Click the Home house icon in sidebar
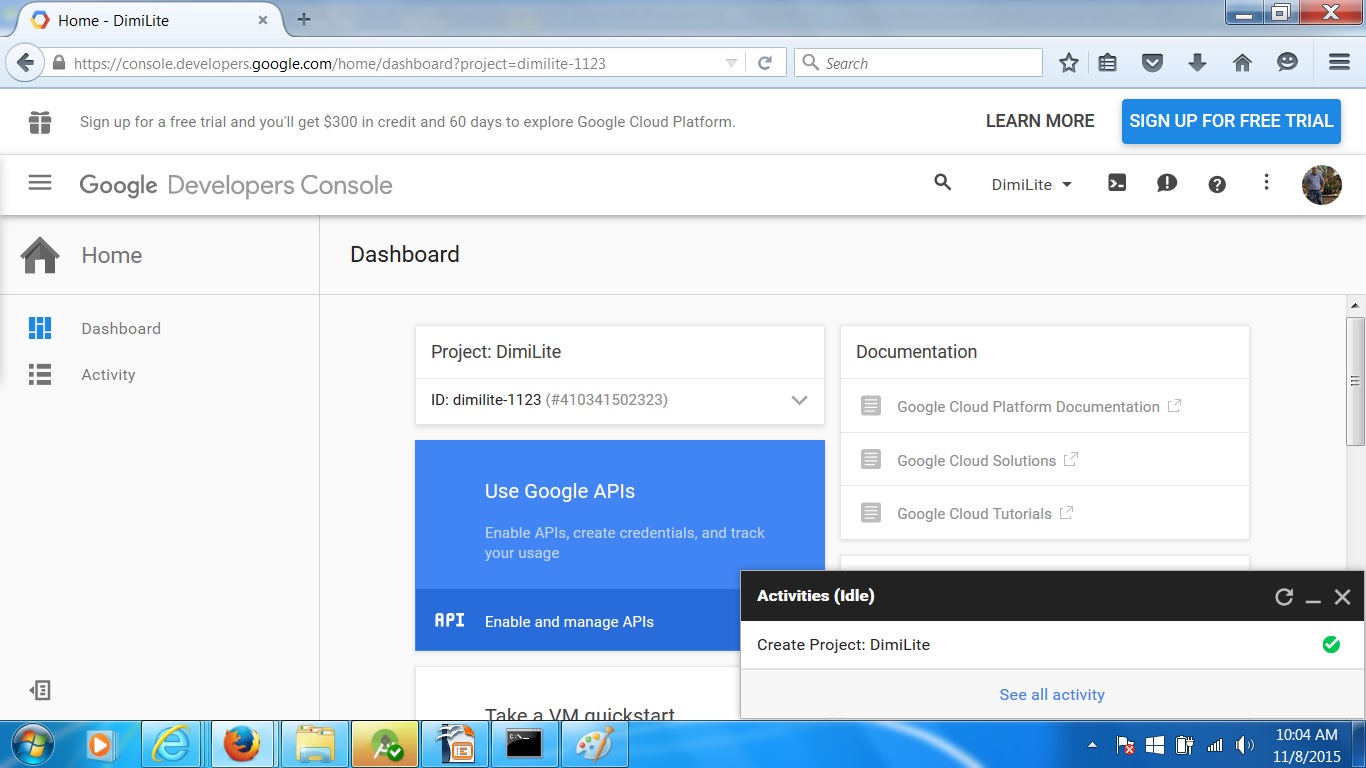Image resolution: width=1366 pixels, height=768 pixels. [40, 255]
